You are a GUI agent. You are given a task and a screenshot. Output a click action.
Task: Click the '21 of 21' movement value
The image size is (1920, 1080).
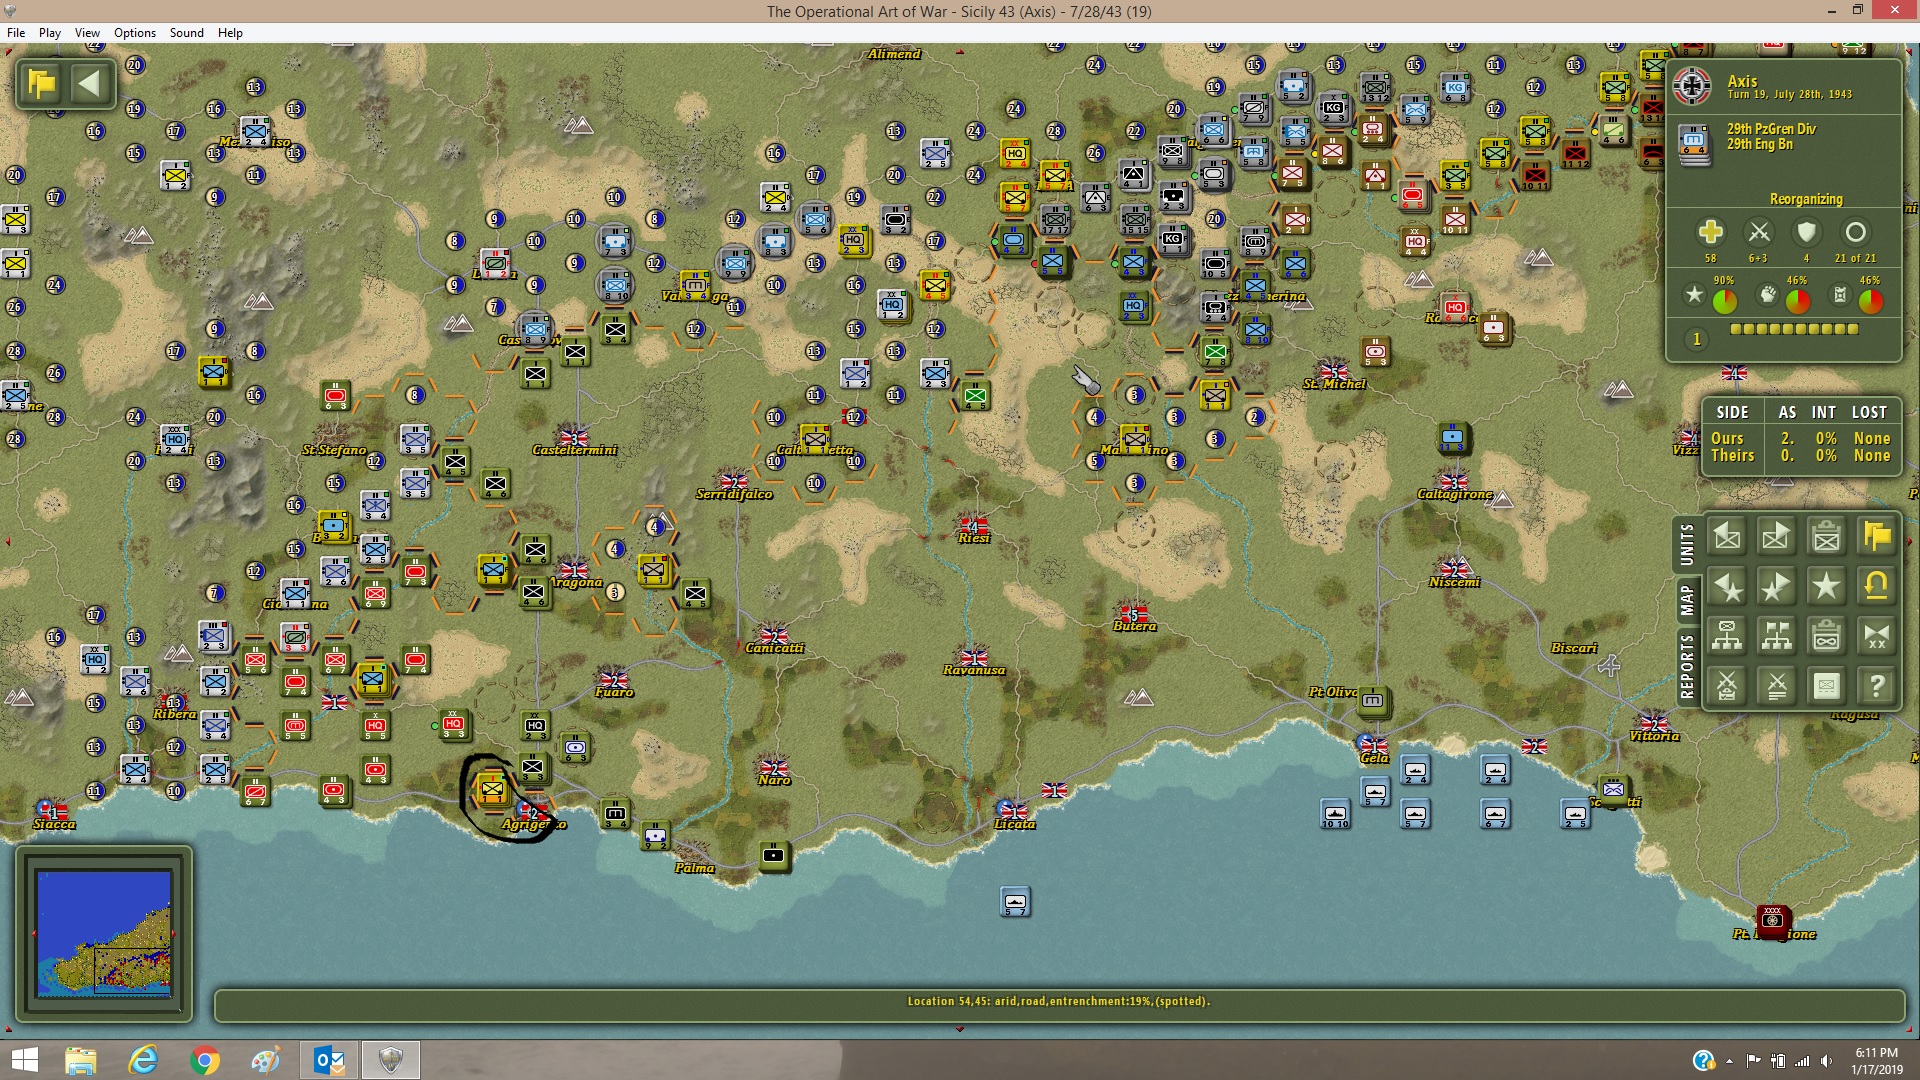1855,258
